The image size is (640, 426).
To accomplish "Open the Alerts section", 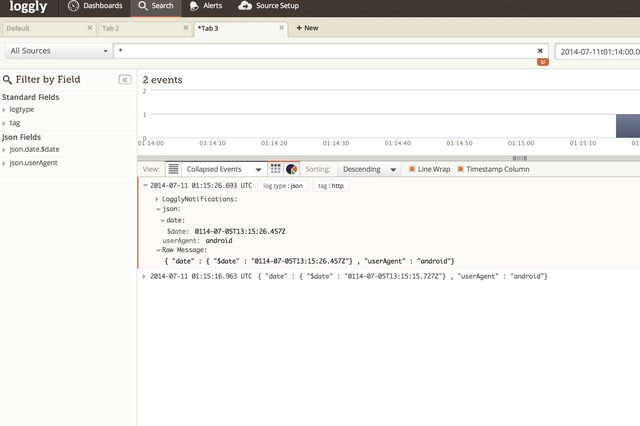I will click(206, 6).
